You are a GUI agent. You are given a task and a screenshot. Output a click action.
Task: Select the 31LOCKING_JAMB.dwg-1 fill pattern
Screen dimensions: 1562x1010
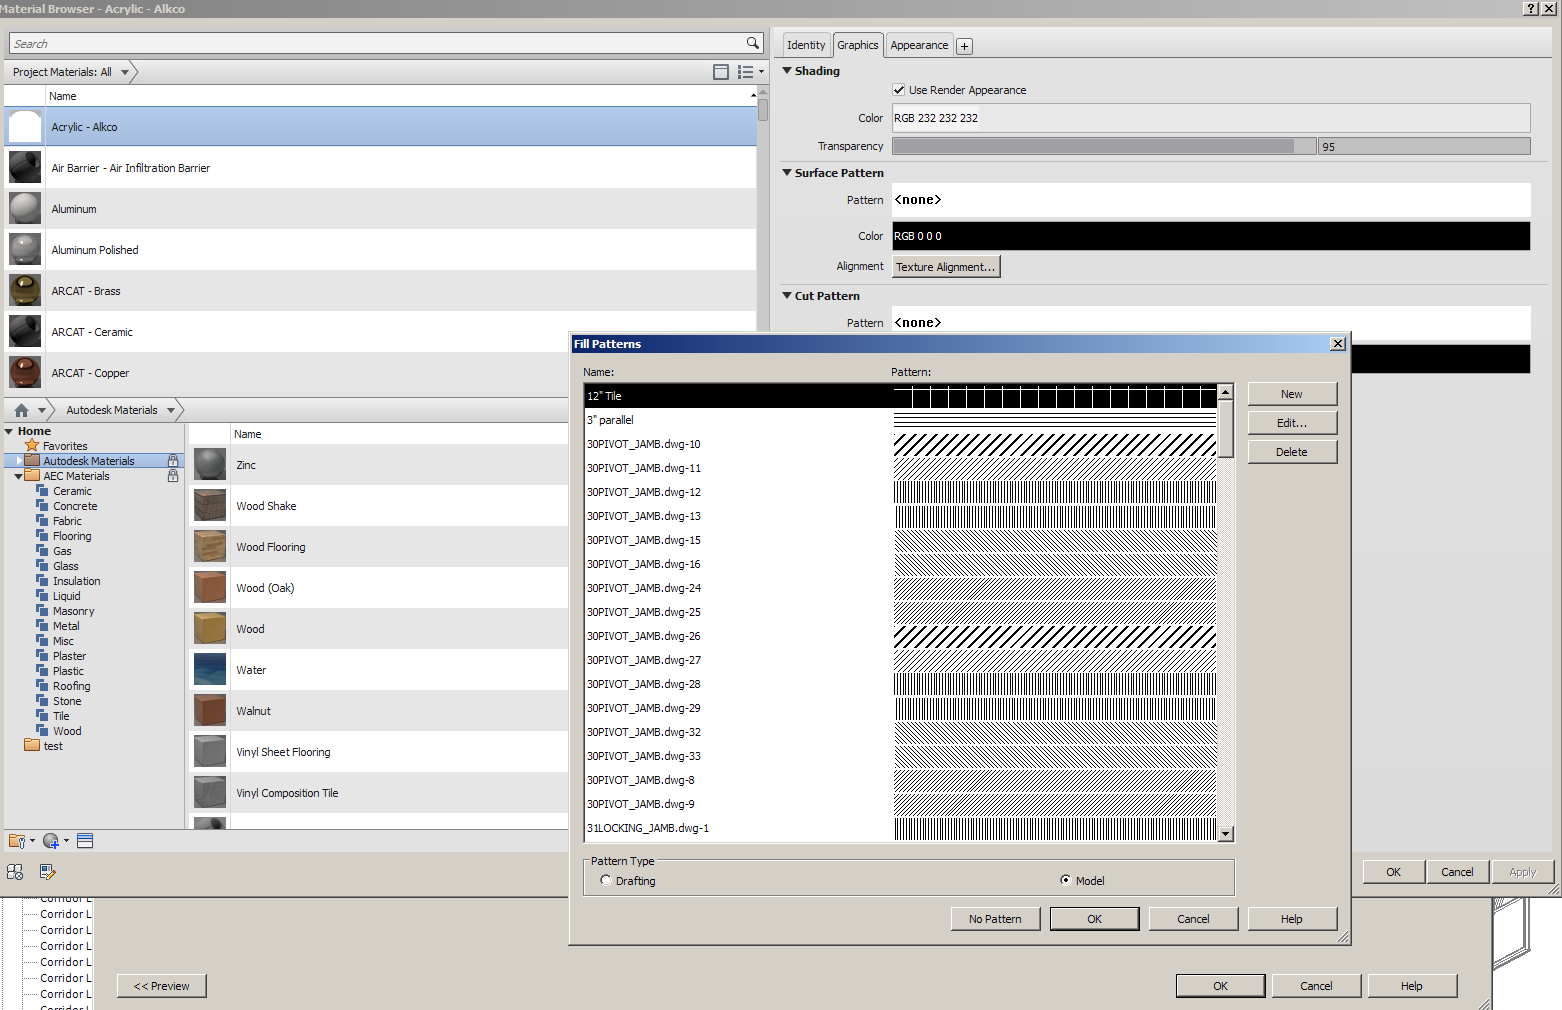tap(900, 828)
